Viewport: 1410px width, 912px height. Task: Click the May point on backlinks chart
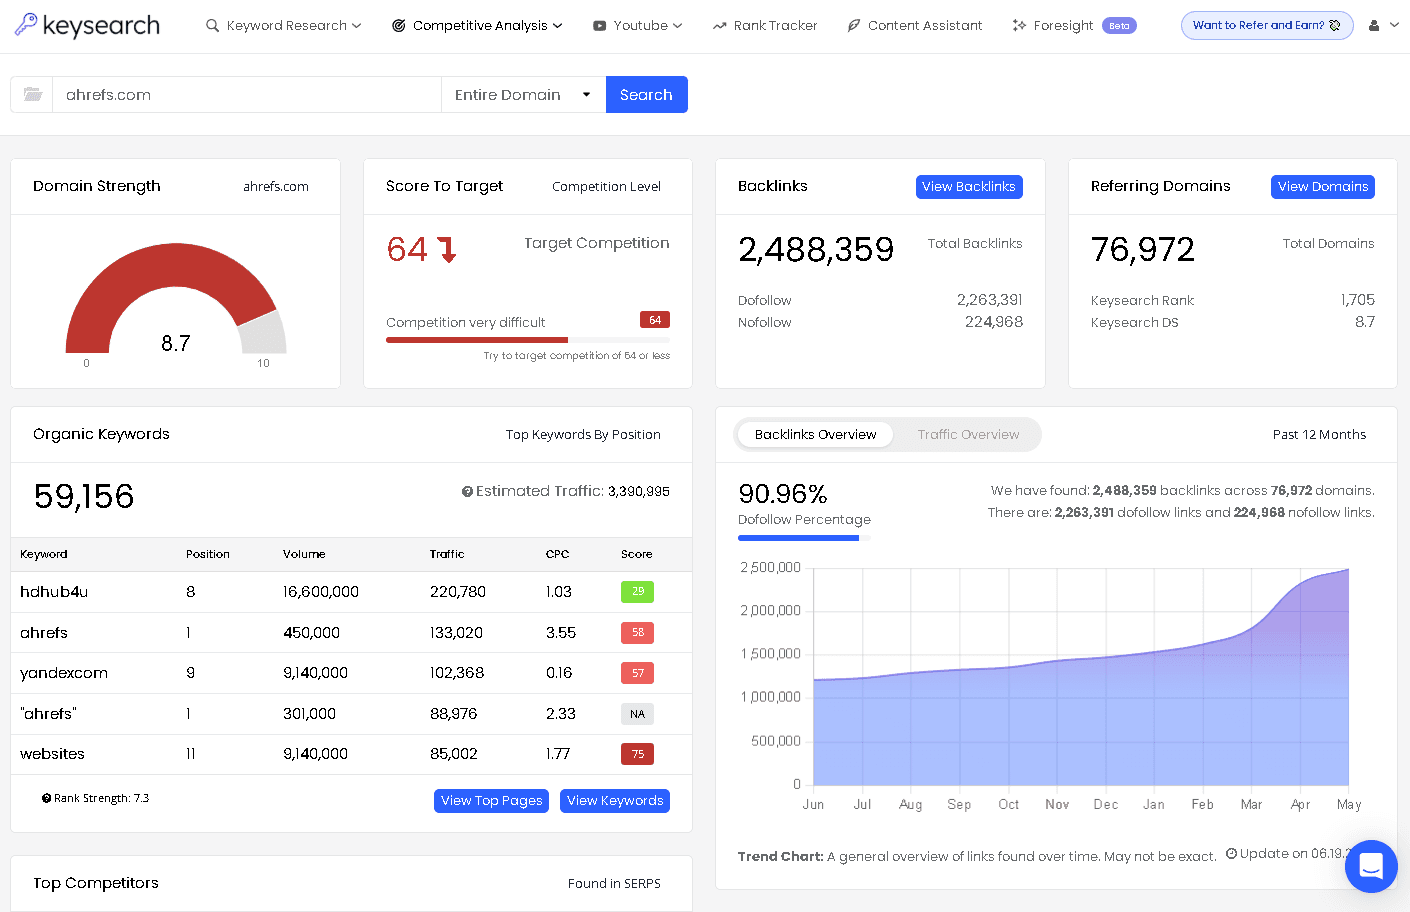(x=1349, y=570)
